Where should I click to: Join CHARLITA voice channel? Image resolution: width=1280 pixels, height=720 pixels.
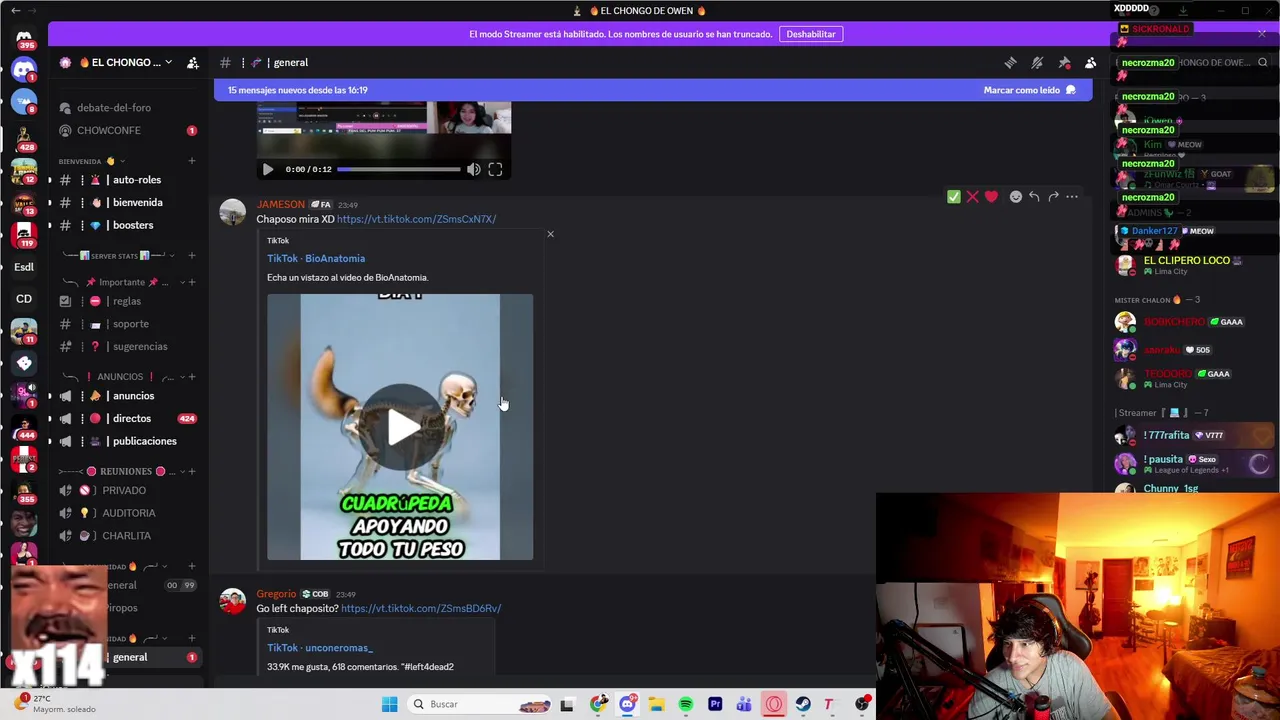pyautogui.click(x=128, y=535)
